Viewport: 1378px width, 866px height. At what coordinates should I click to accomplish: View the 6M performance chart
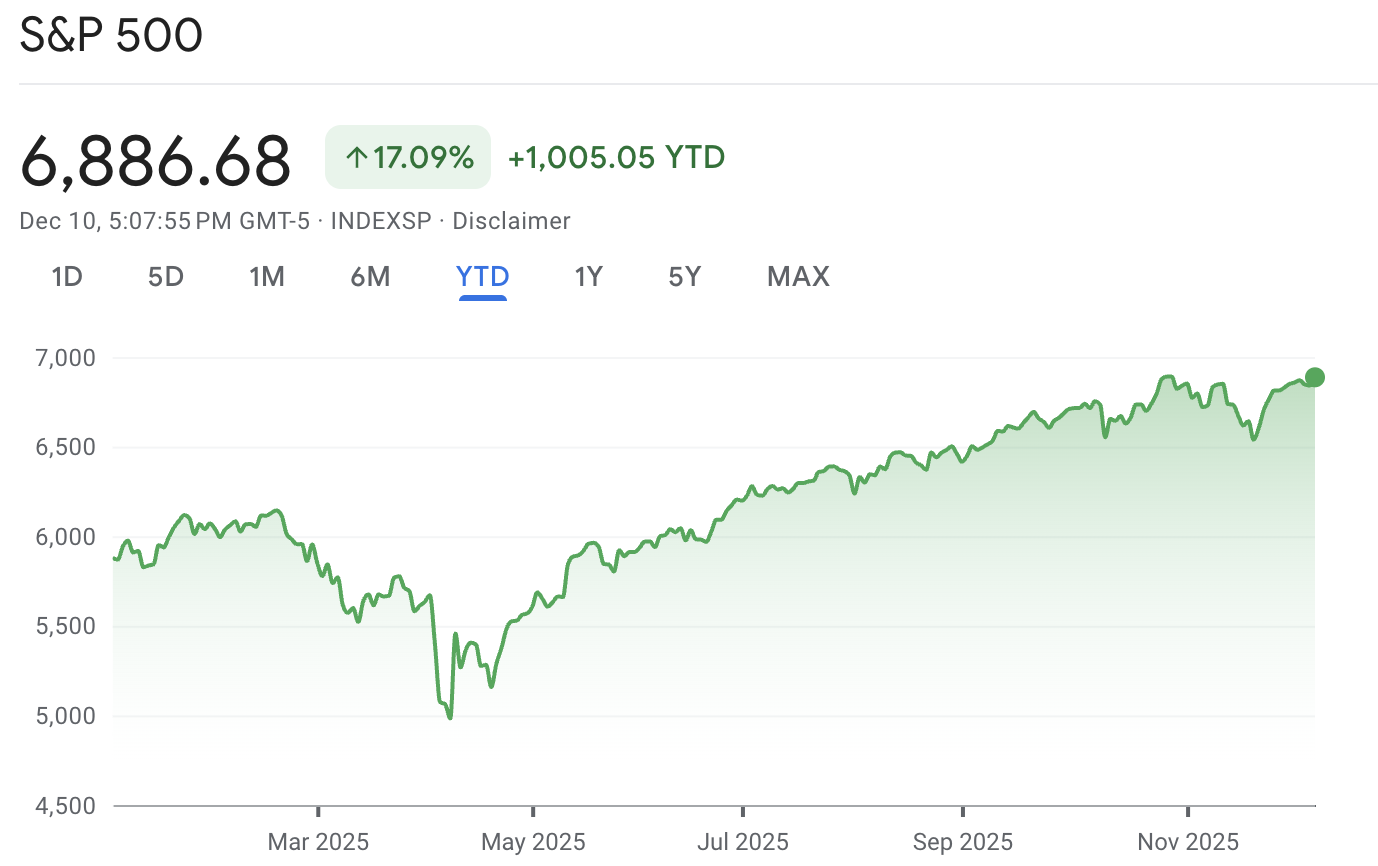coord(370,277)
